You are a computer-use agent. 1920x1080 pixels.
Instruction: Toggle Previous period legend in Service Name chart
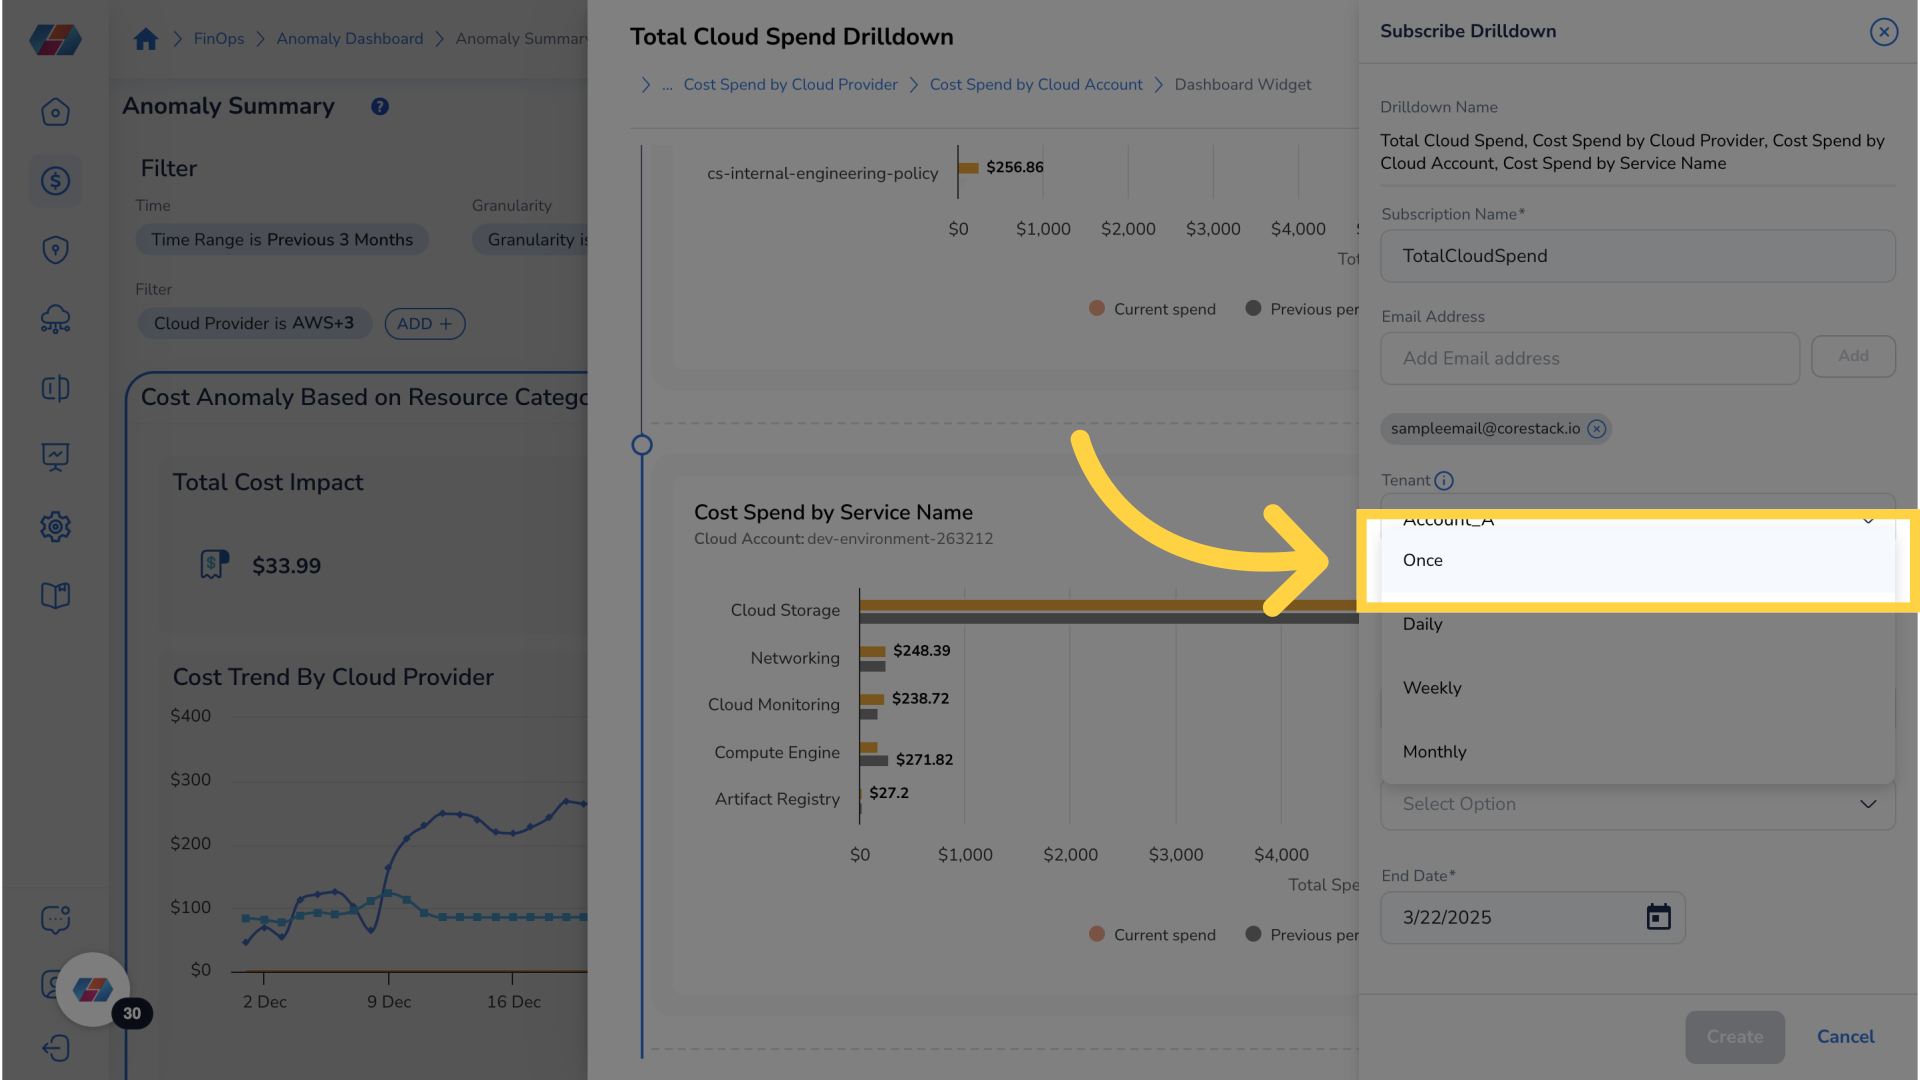1302,934
